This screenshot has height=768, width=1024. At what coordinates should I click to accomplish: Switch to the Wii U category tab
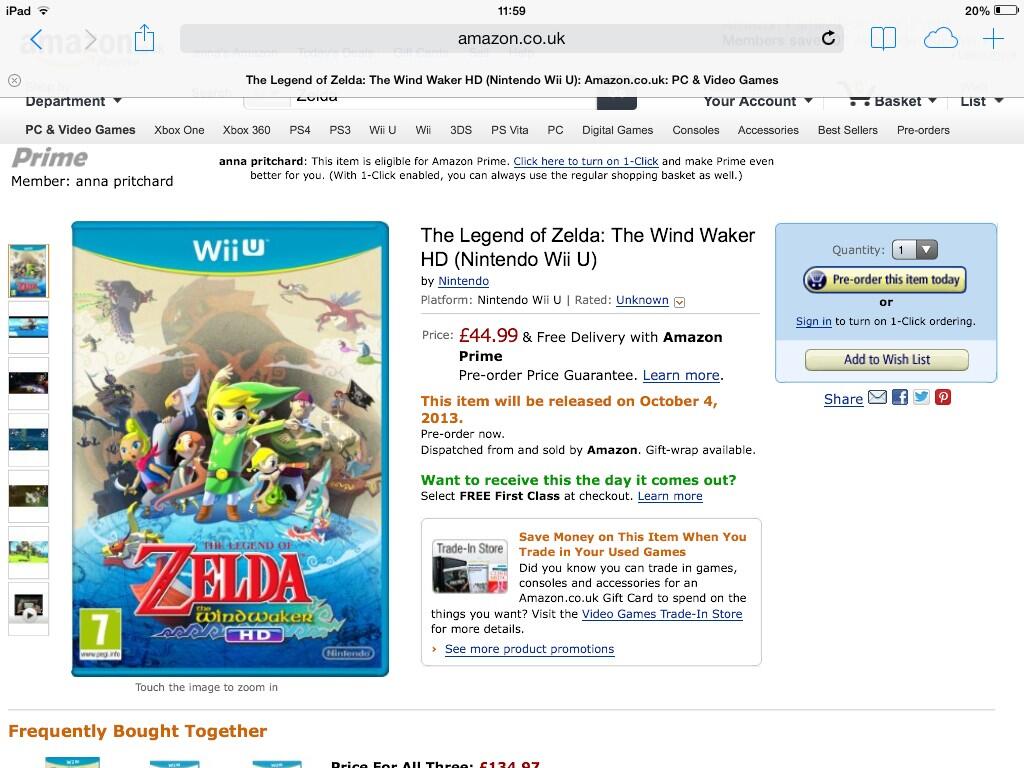[383, 130]
